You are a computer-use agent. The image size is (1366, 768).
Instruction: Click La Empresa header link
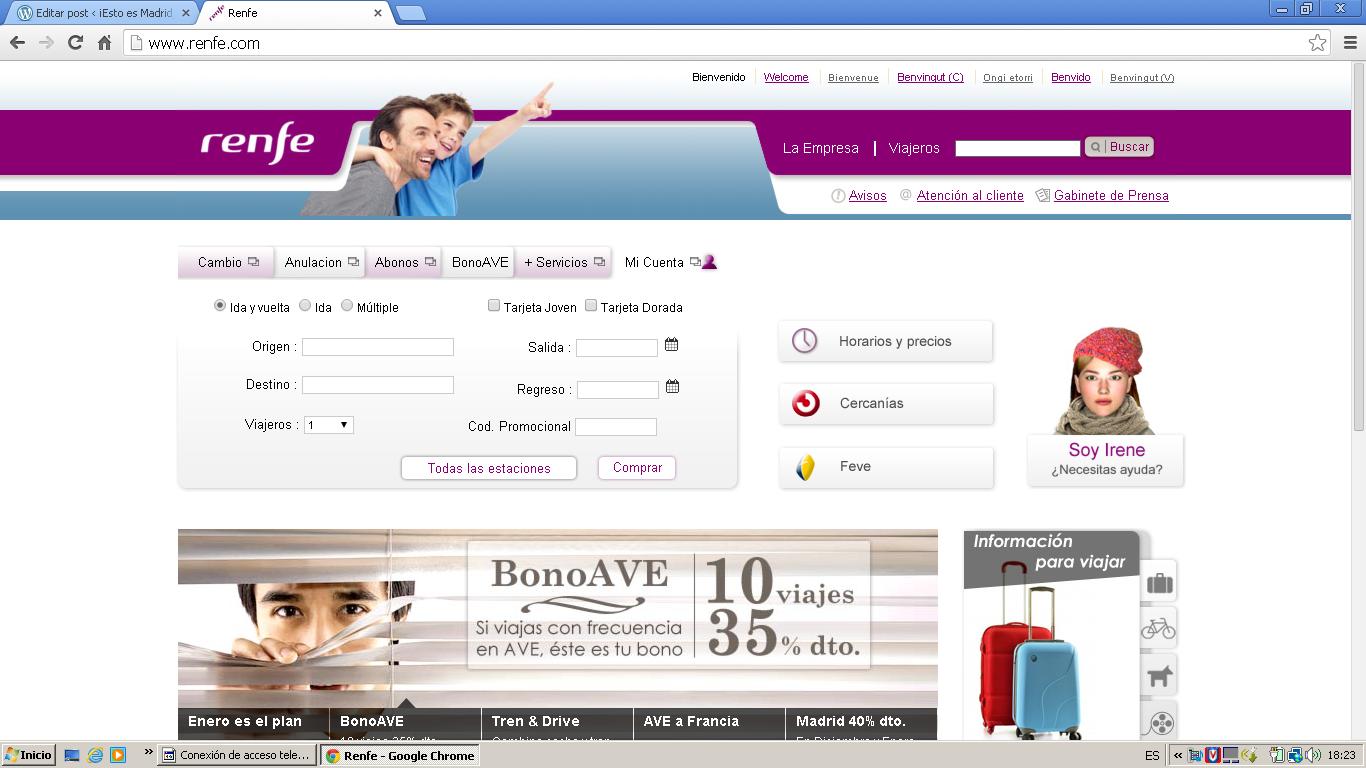(x=820, y=148)
